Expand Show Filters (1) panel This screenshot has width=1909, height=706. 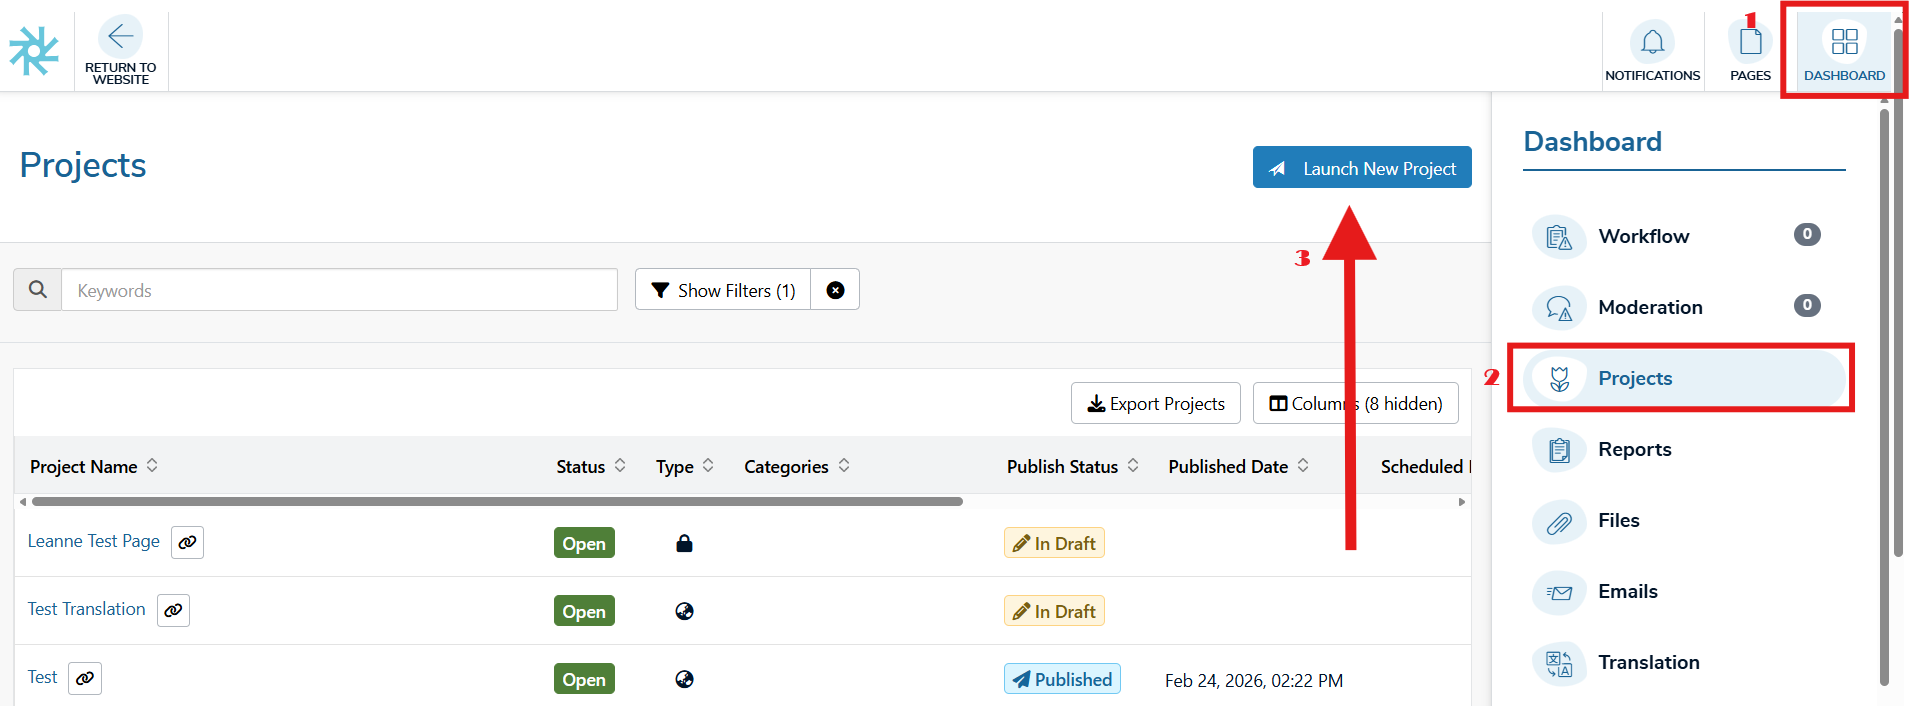pyautogui.click(x=723, y=290)
